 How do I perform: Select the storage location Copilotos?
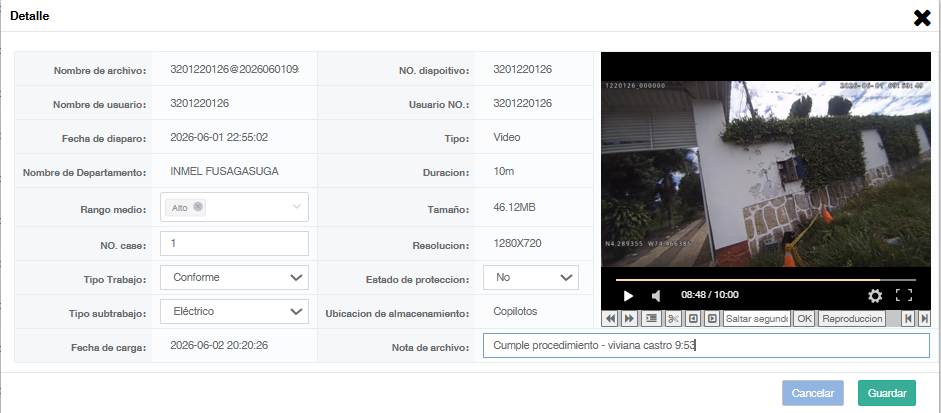click(x=515, y=312)
